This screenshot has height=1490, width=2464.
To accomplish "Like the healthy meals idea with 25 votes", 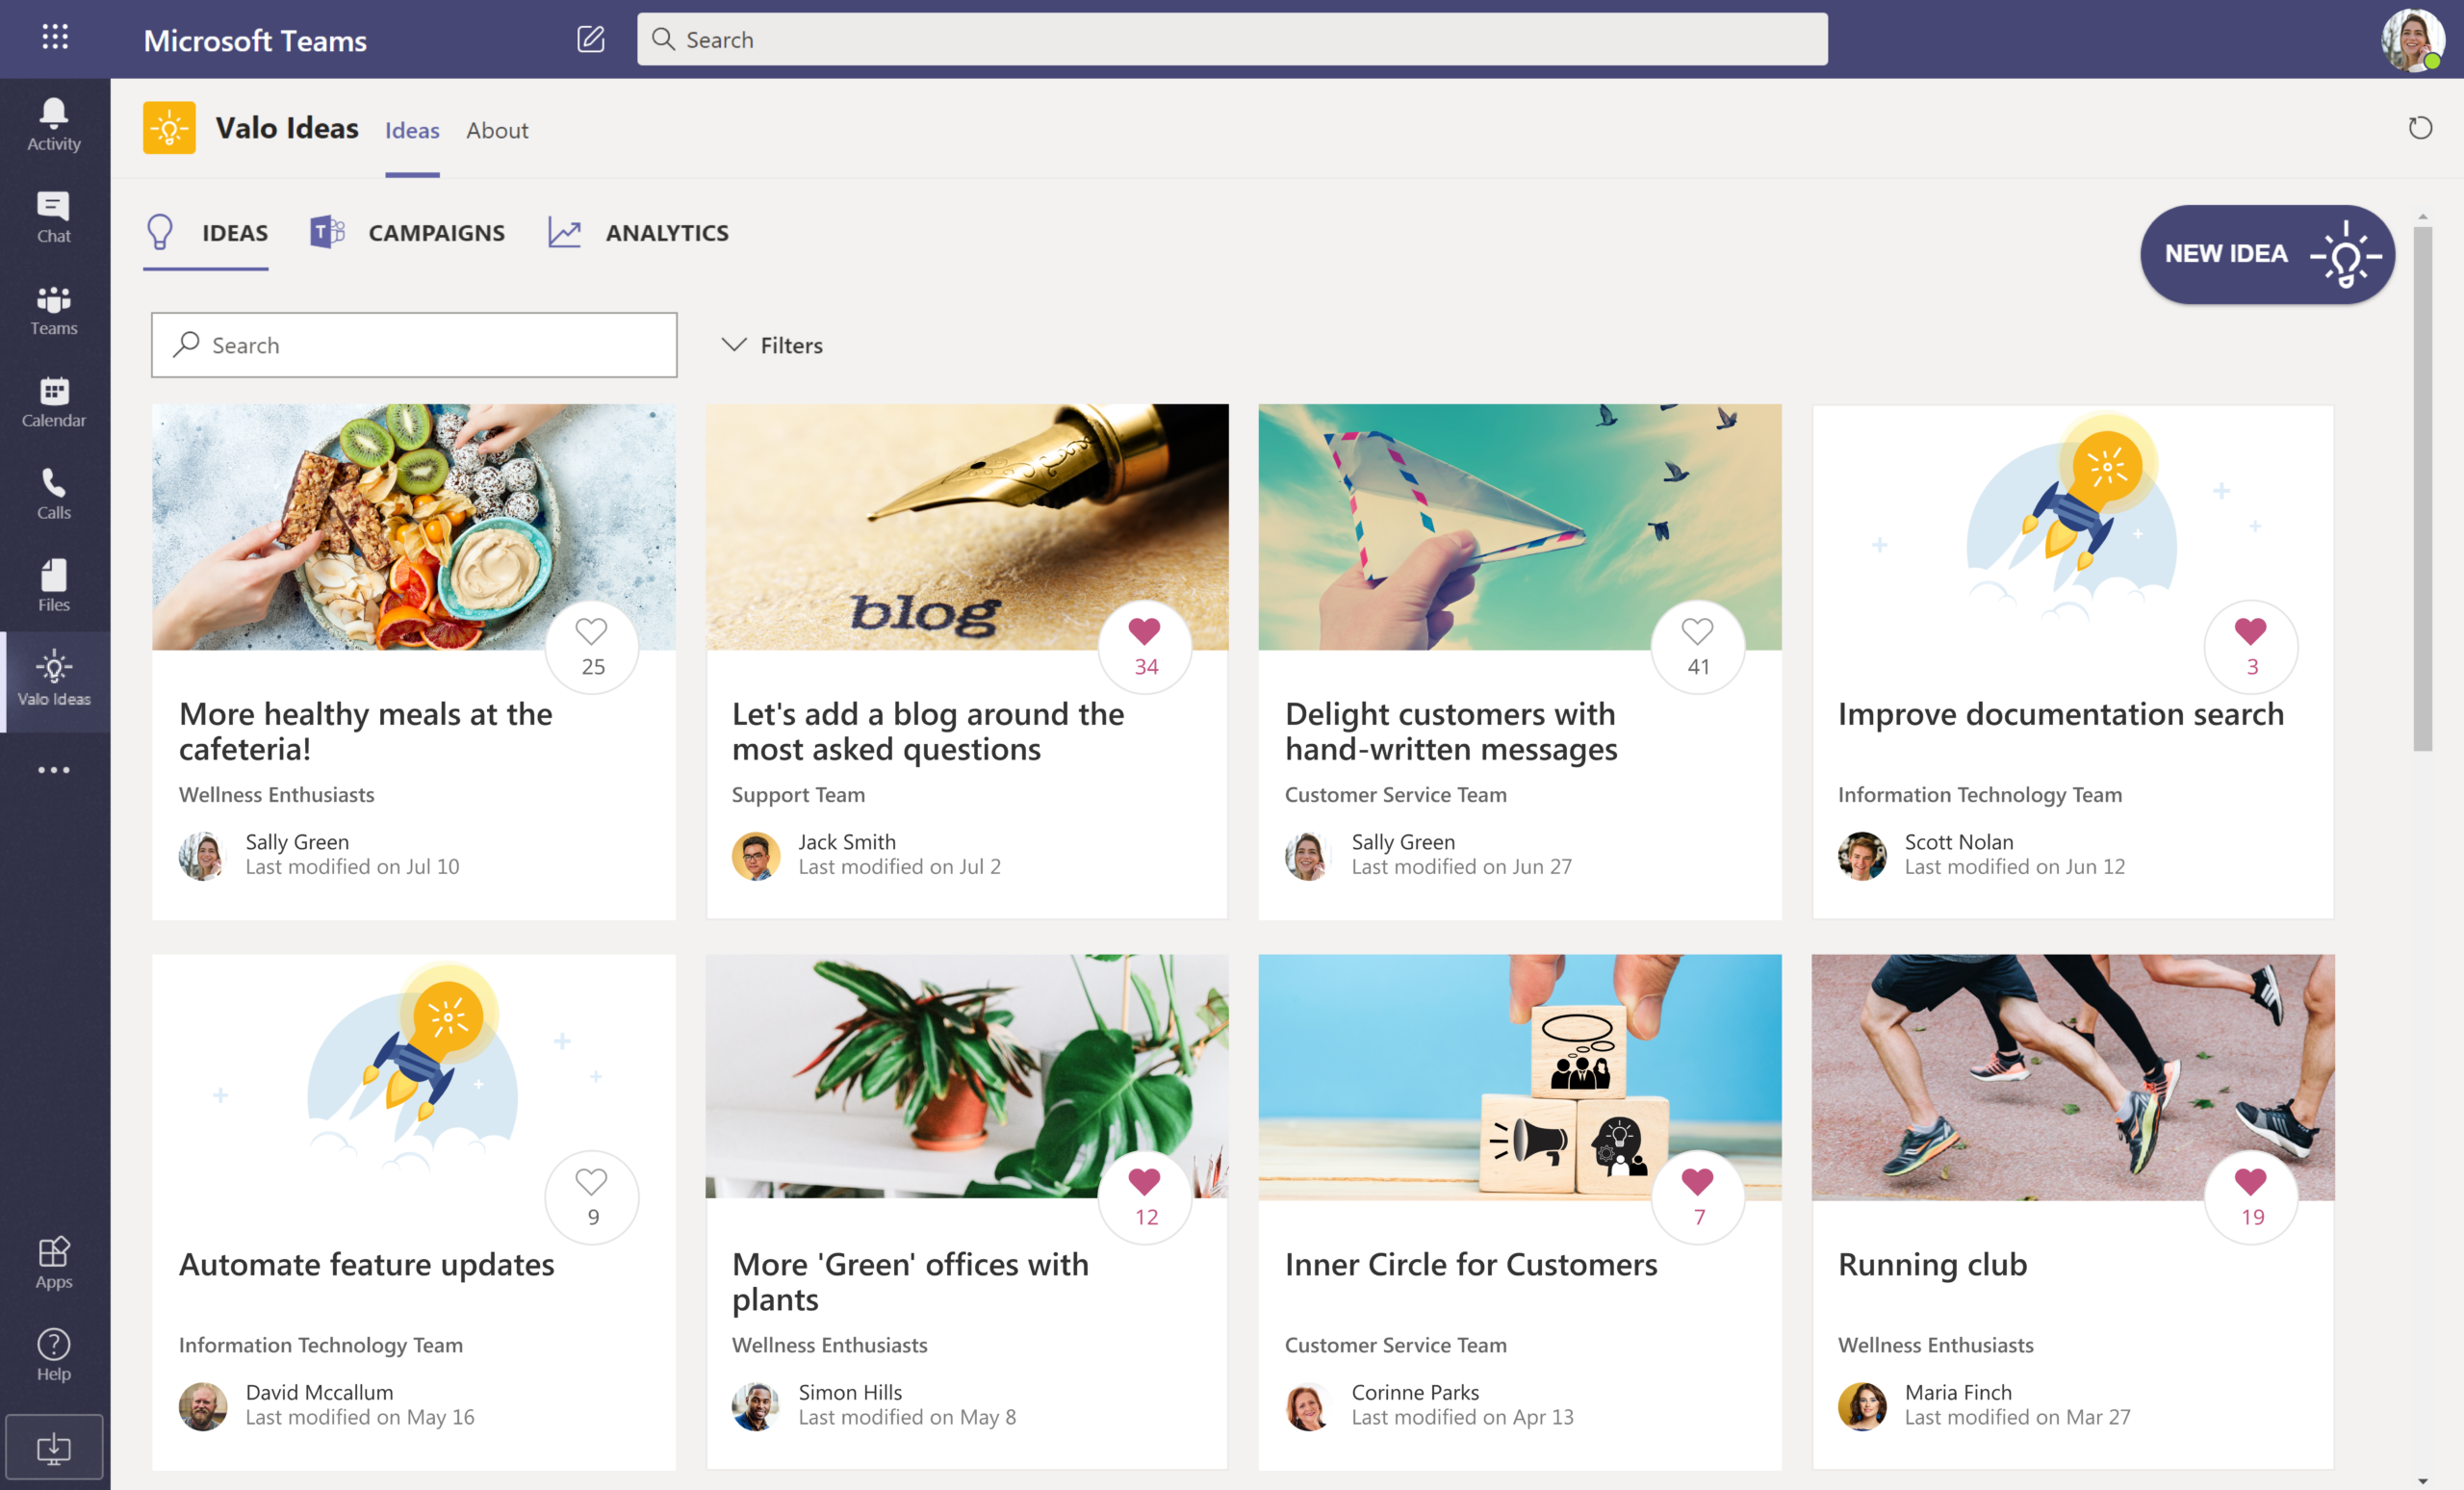I will (x=592, y=647).
